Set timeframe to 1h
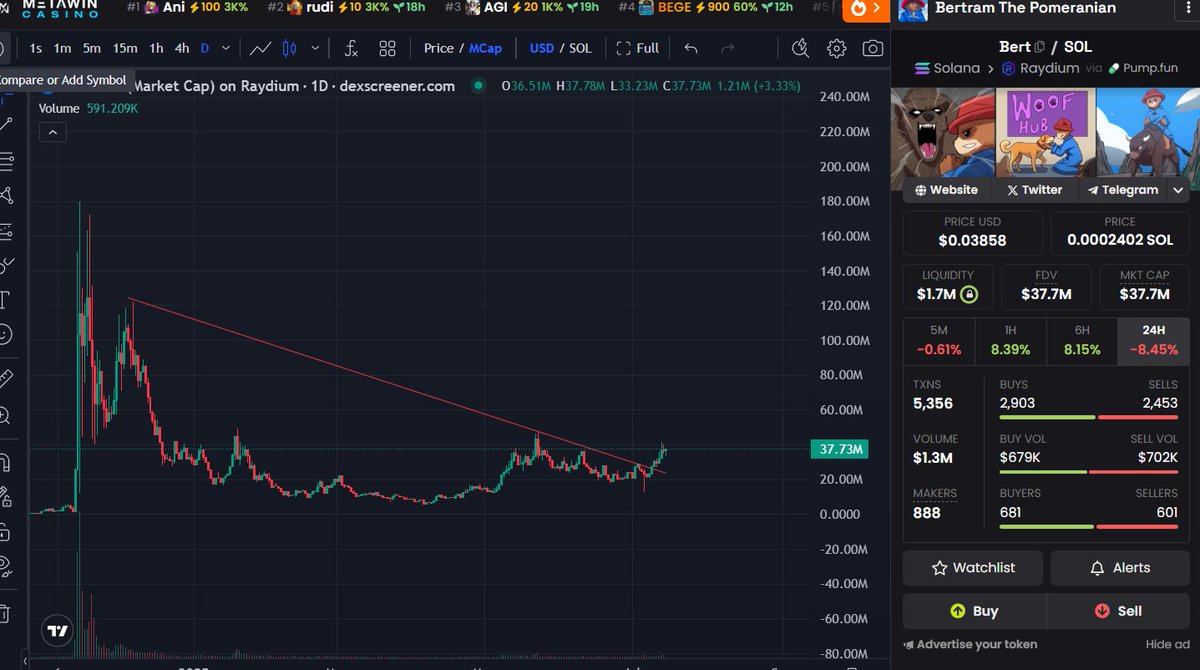Viewport: 1200px width, 670px height. (157, 48)
